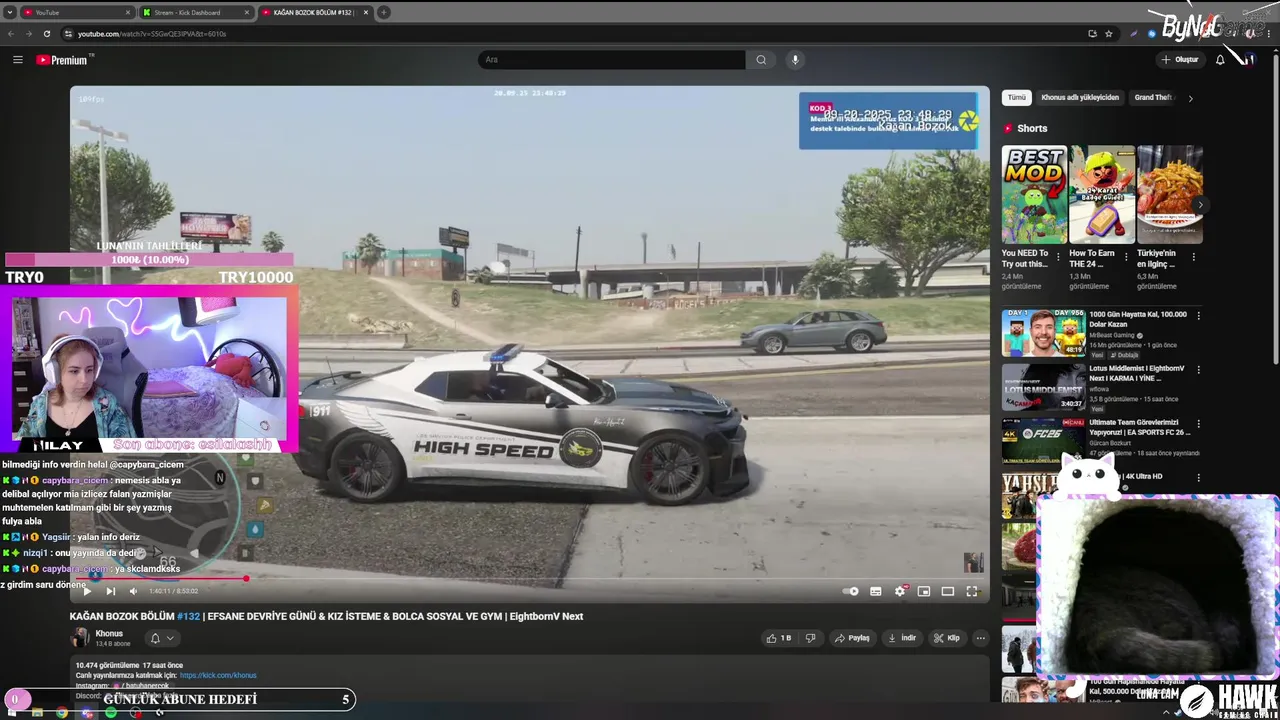Open the kick.com/khonus link

pos(218,675)
